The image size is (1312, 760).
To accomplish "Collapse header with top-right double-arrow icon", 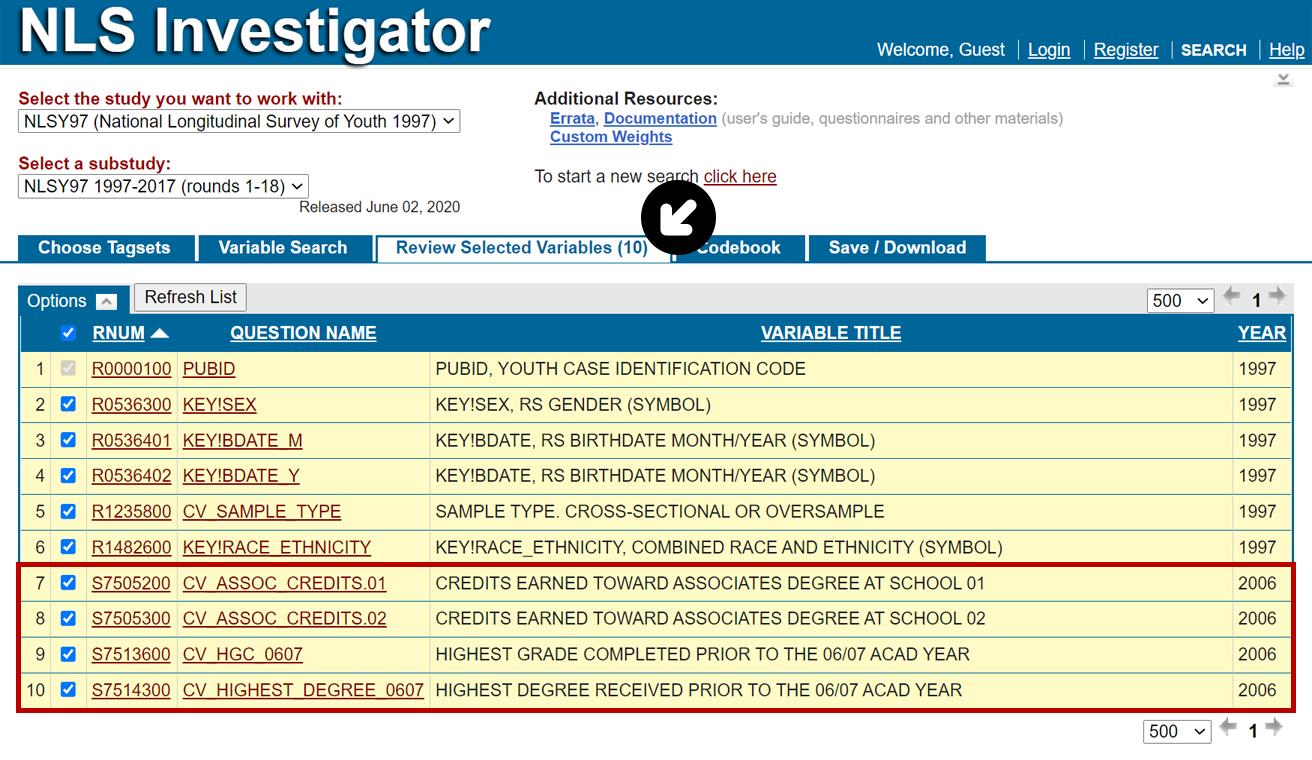I will pyautogui.click(x=1284, y=80).
